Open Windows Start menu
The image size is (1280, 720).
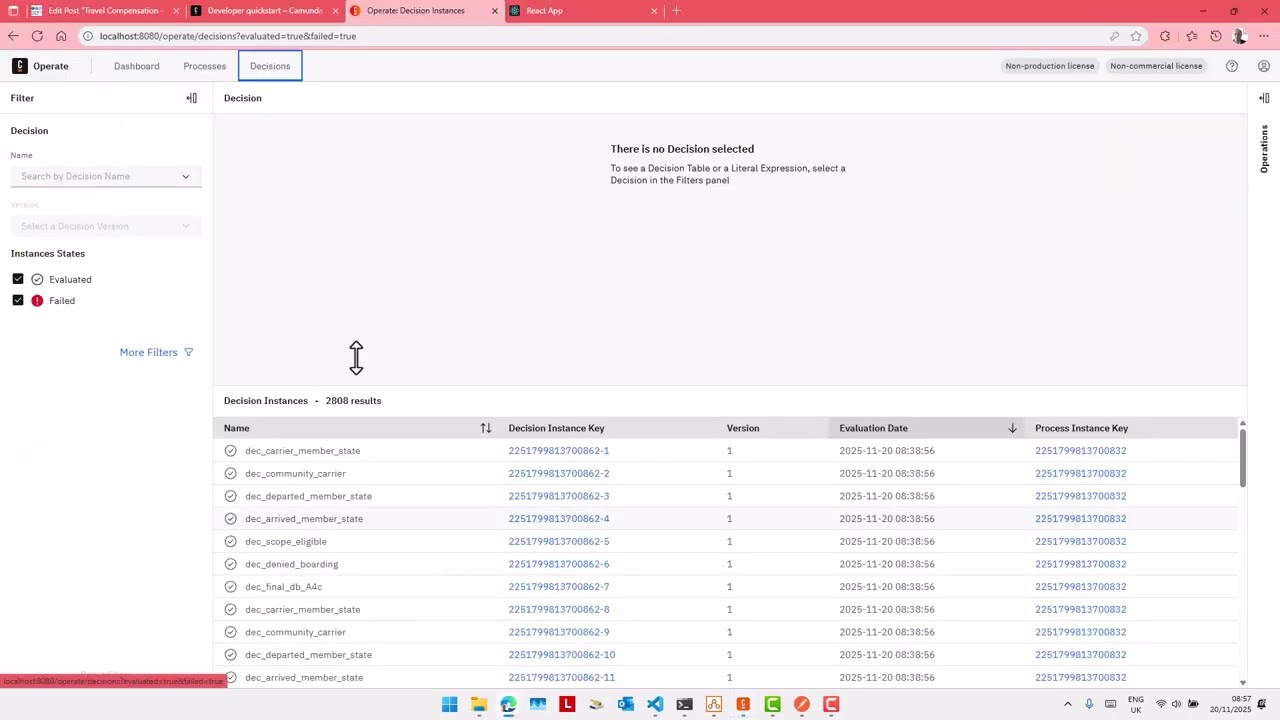coord(450,705)
